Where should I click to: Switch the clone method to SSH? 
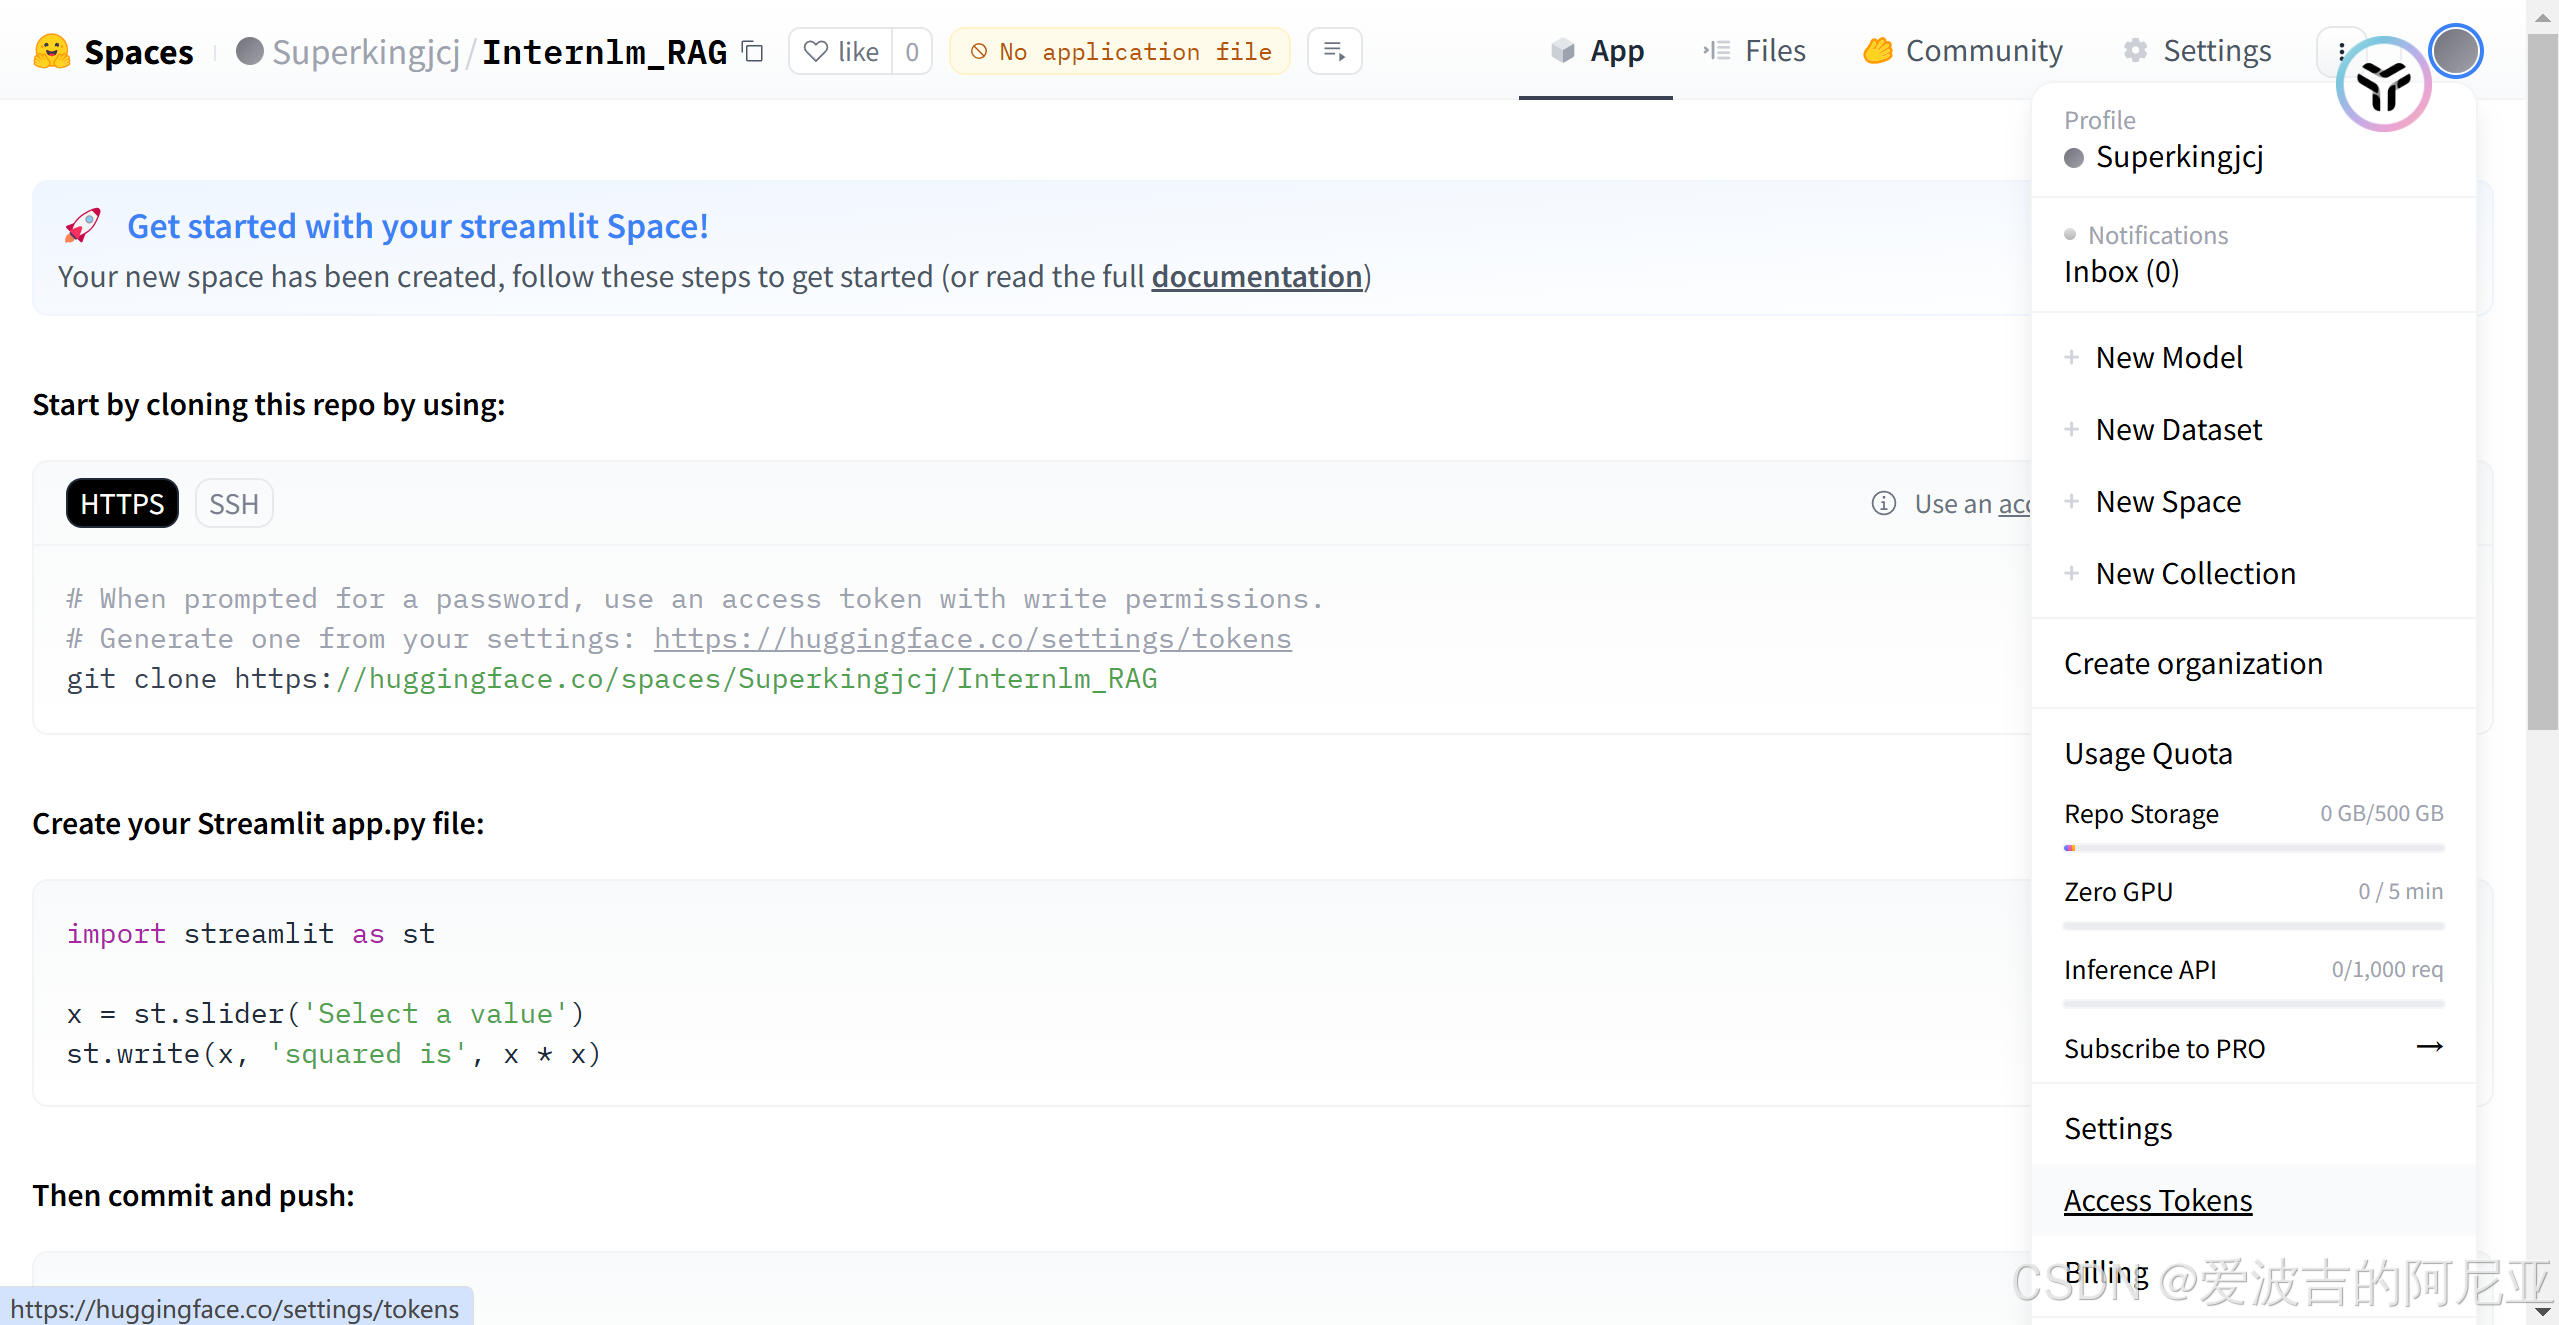(x=234, y=503)
